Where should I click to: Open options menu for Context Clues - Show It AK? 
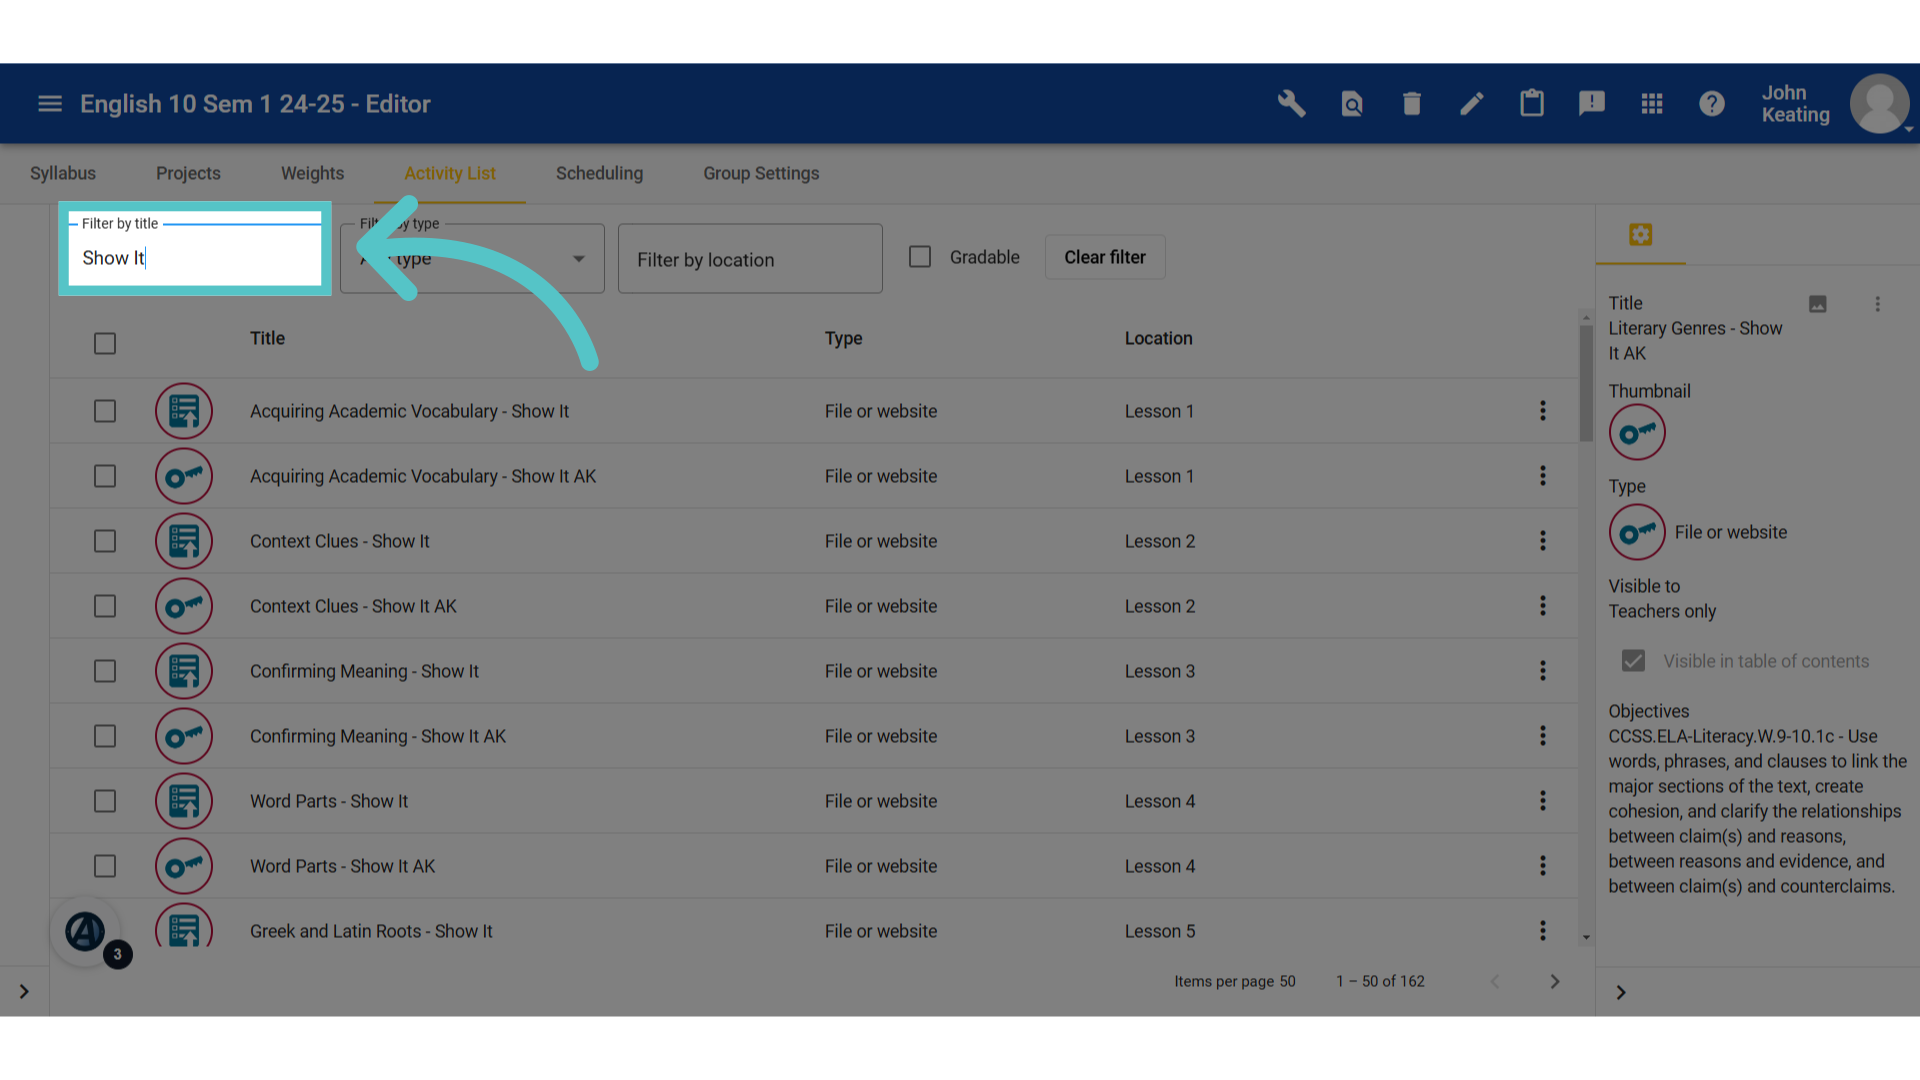tap(1543, 606)
